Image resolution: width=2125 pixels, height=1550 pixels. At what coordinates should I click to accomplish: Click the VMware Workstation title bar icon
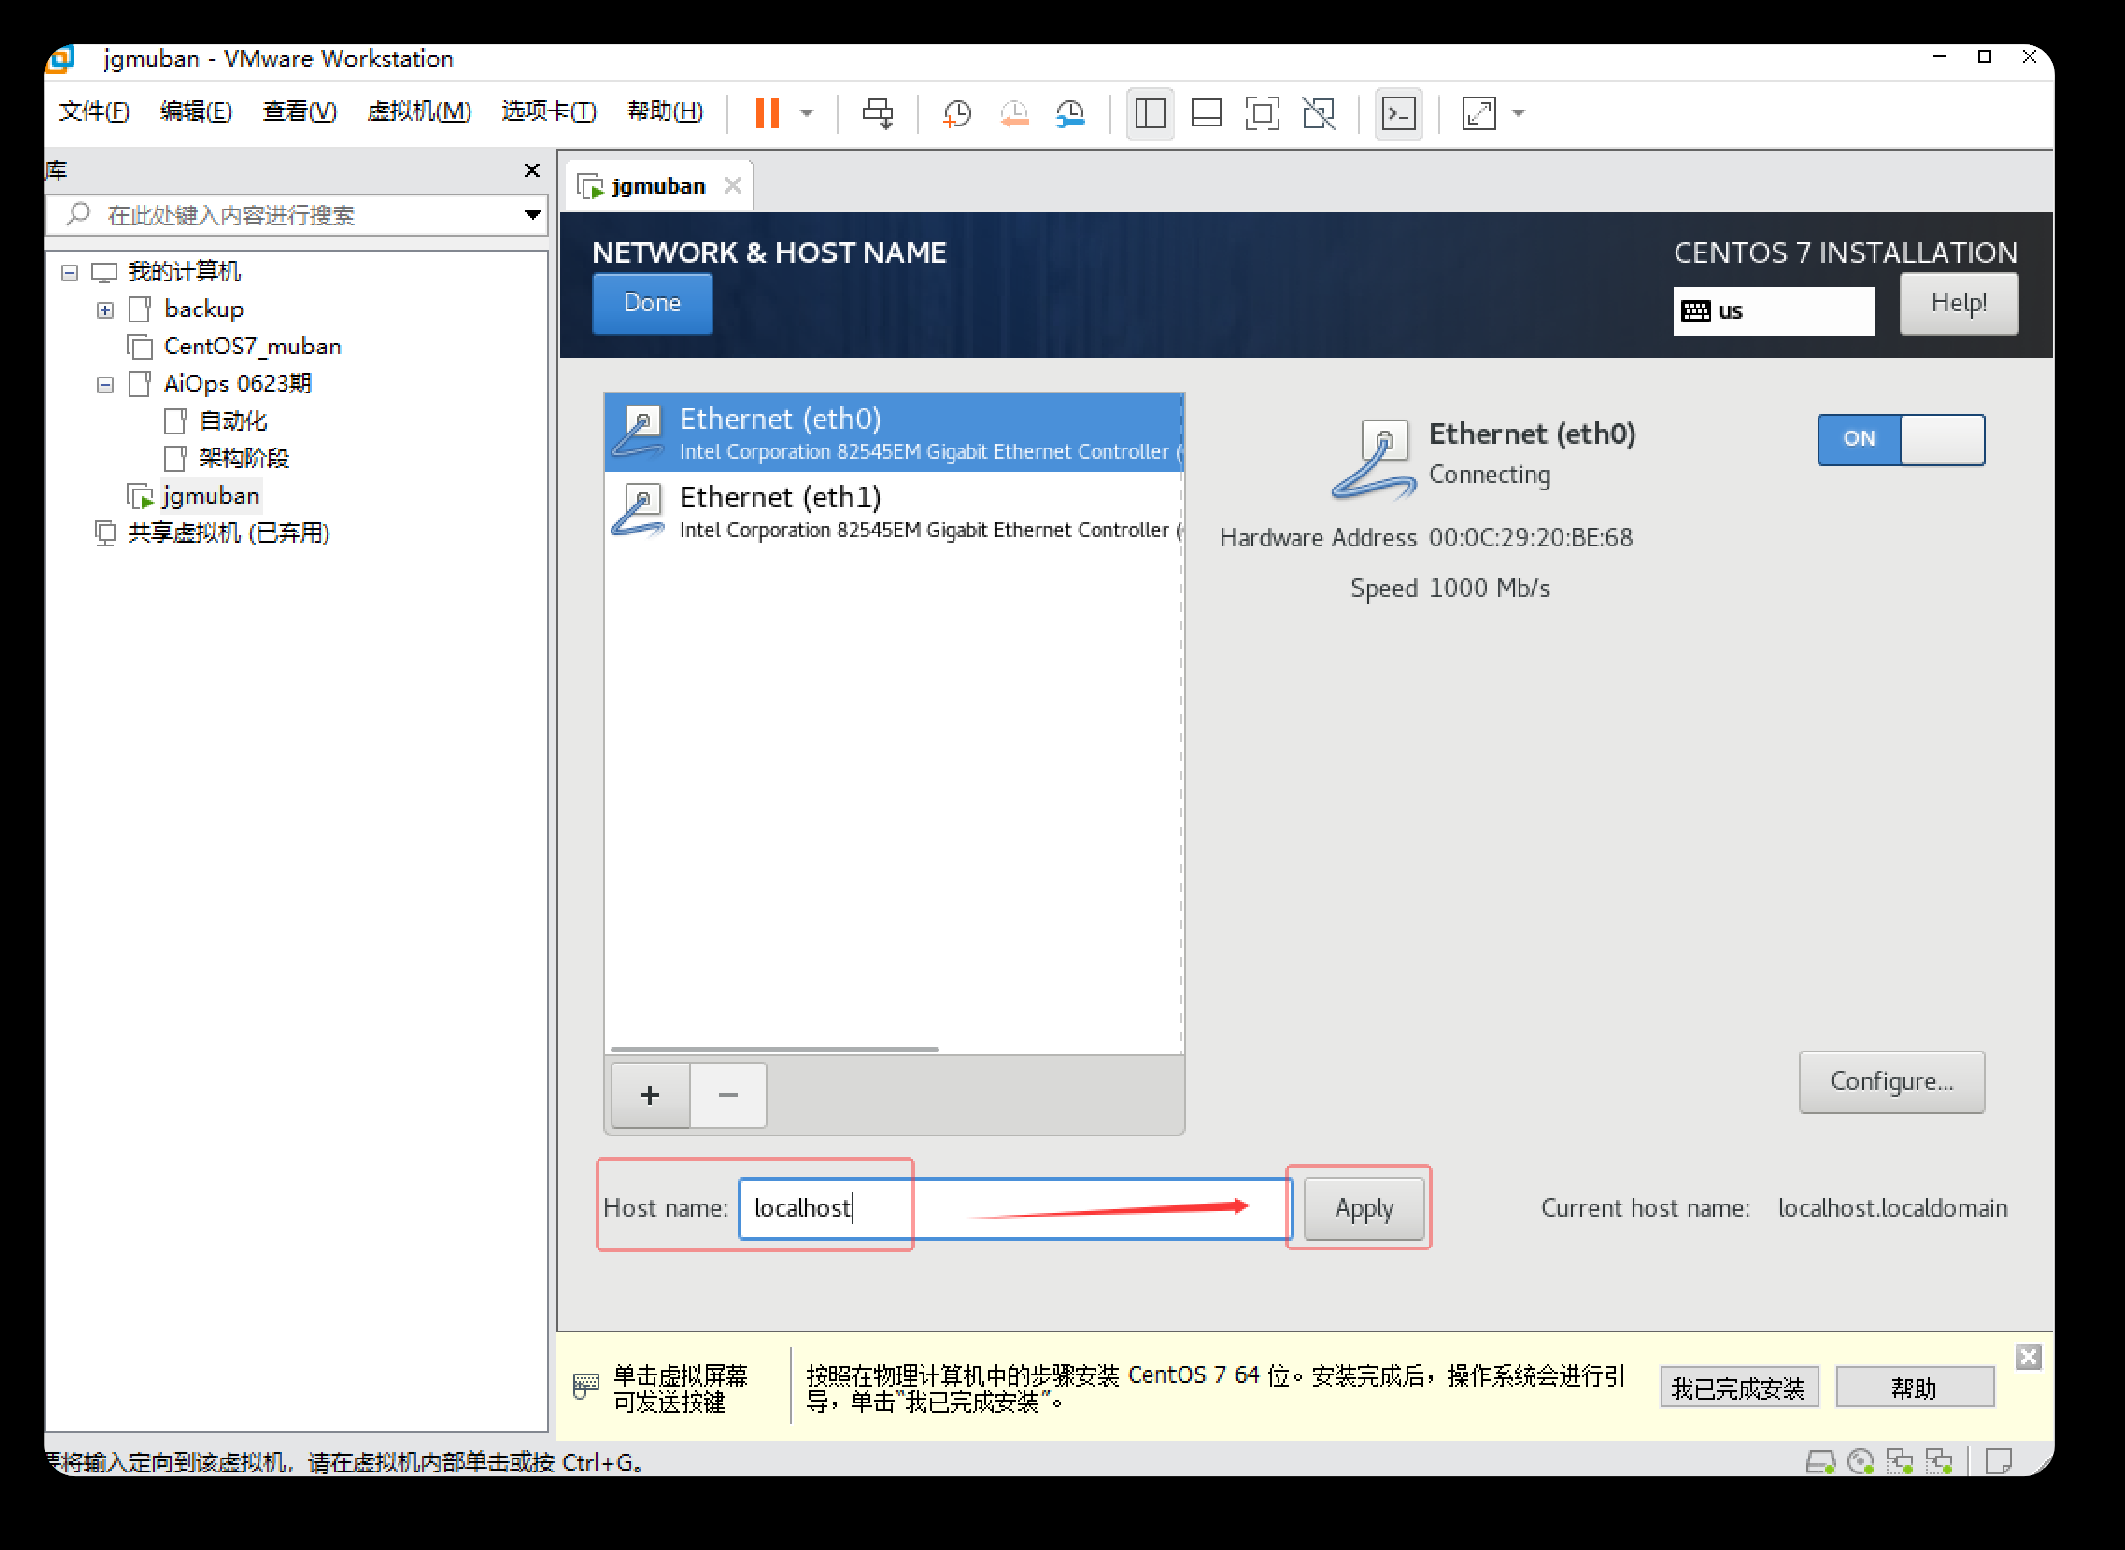[x=61, y=60]
